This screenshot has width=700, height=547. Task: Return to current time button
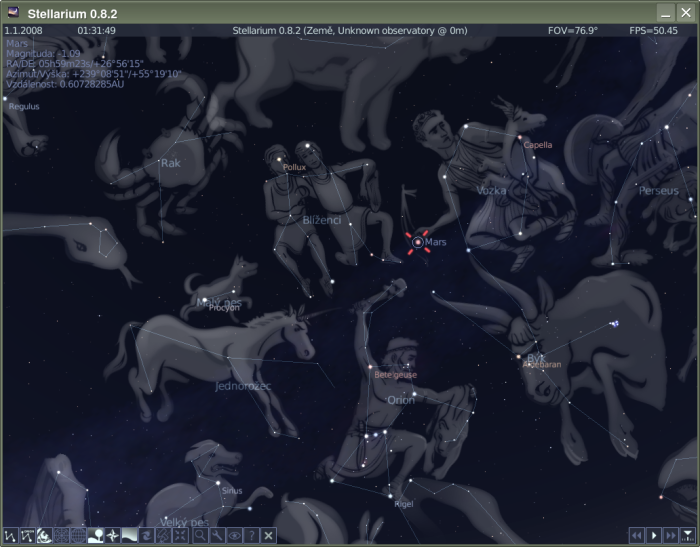pyautogui.click(x=688, y=535)
